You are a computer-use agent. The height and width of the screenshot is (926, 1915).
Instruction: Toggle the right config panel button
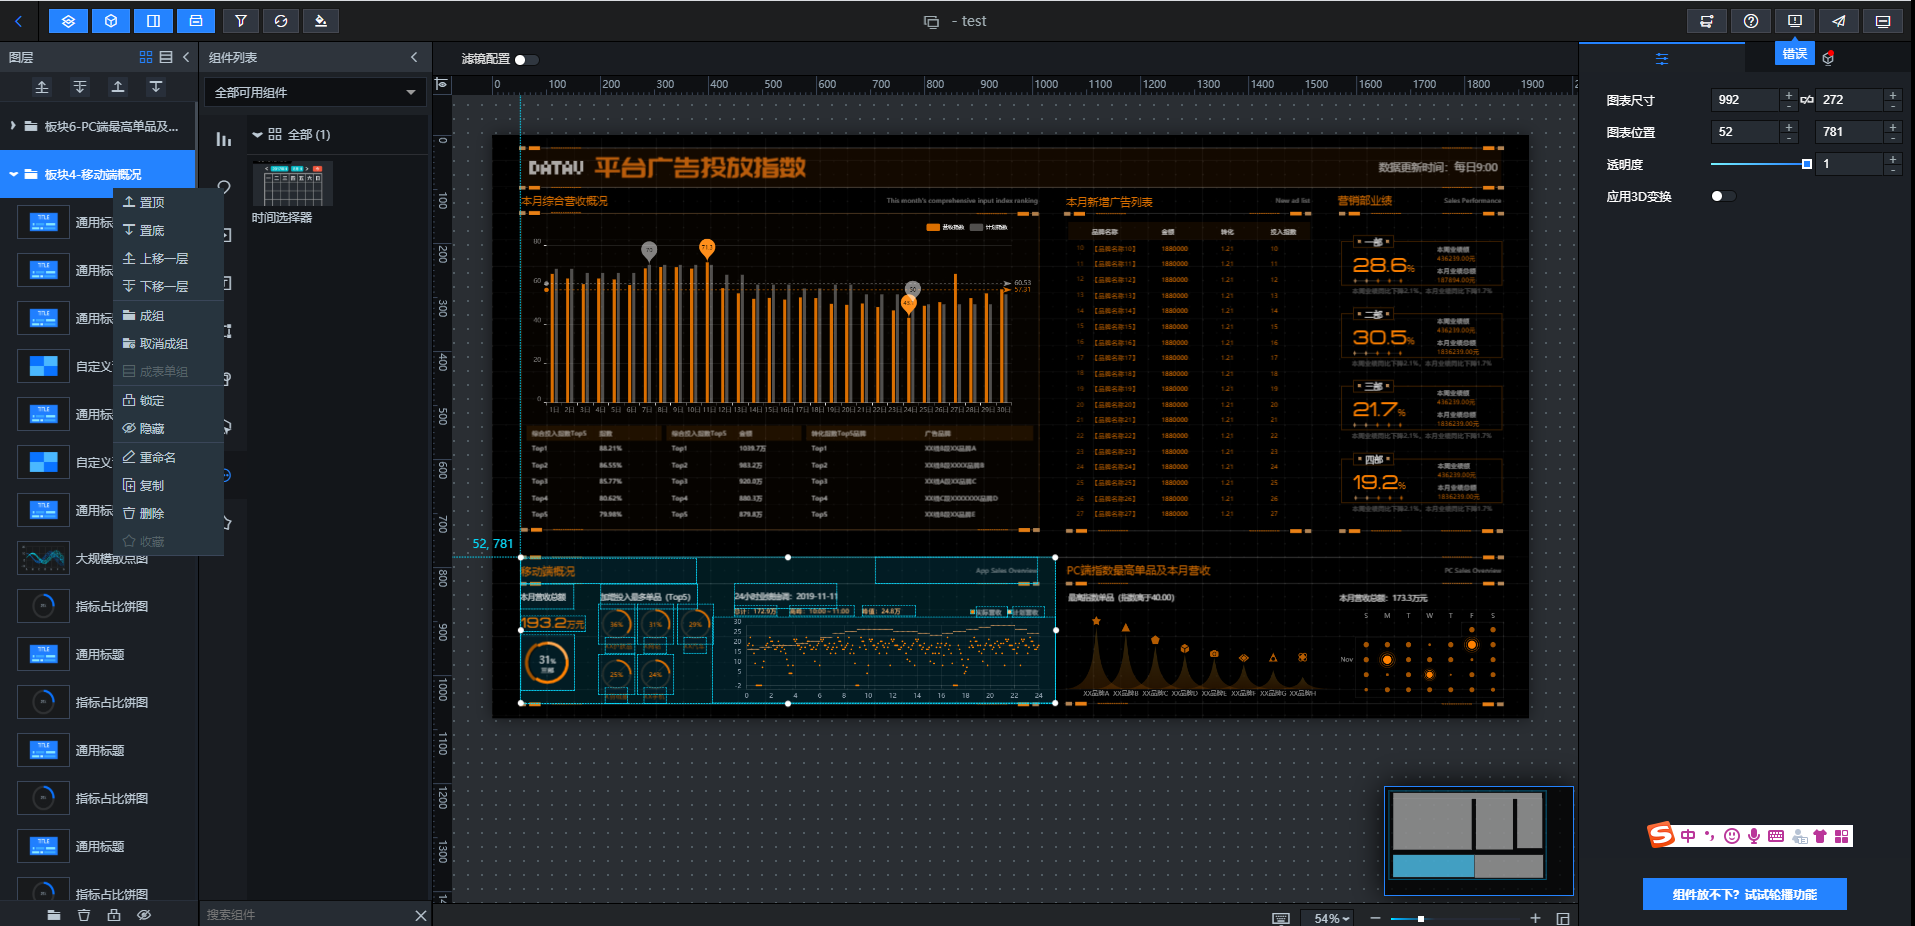coord(153,21)
